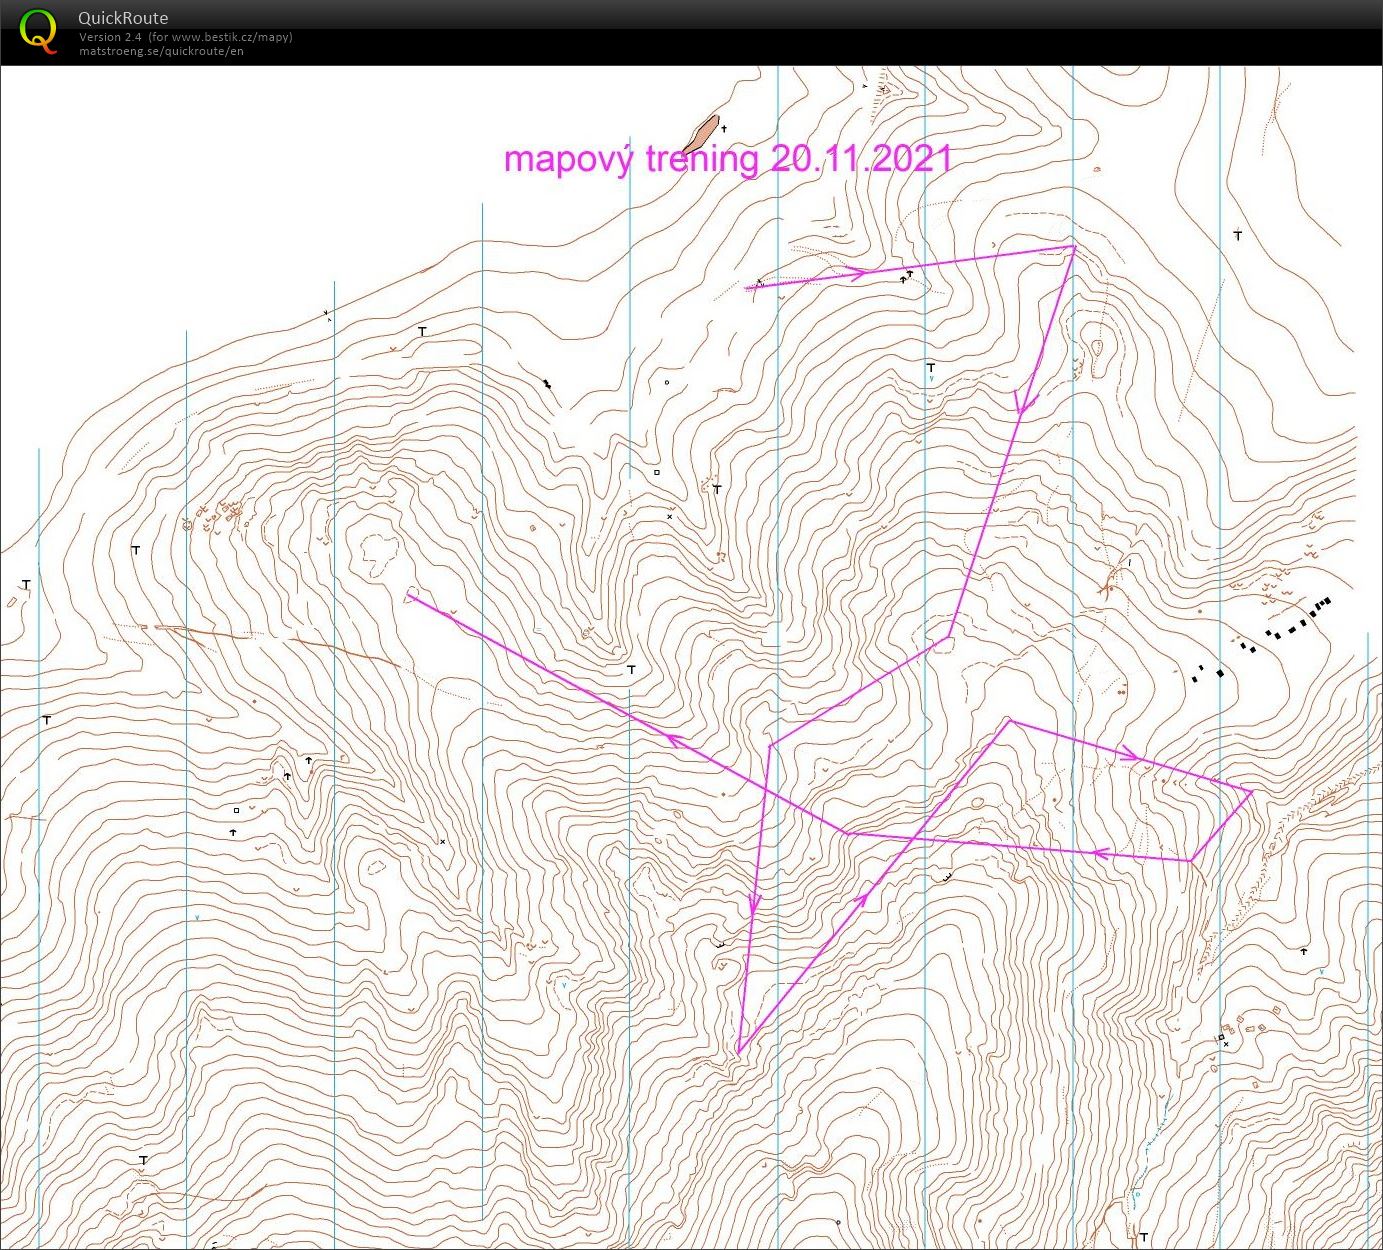The height and width of the screenshot is (1250, 1383).
Task: Click the arrow on the final northwest-heading leg
Action: [676, 740]
